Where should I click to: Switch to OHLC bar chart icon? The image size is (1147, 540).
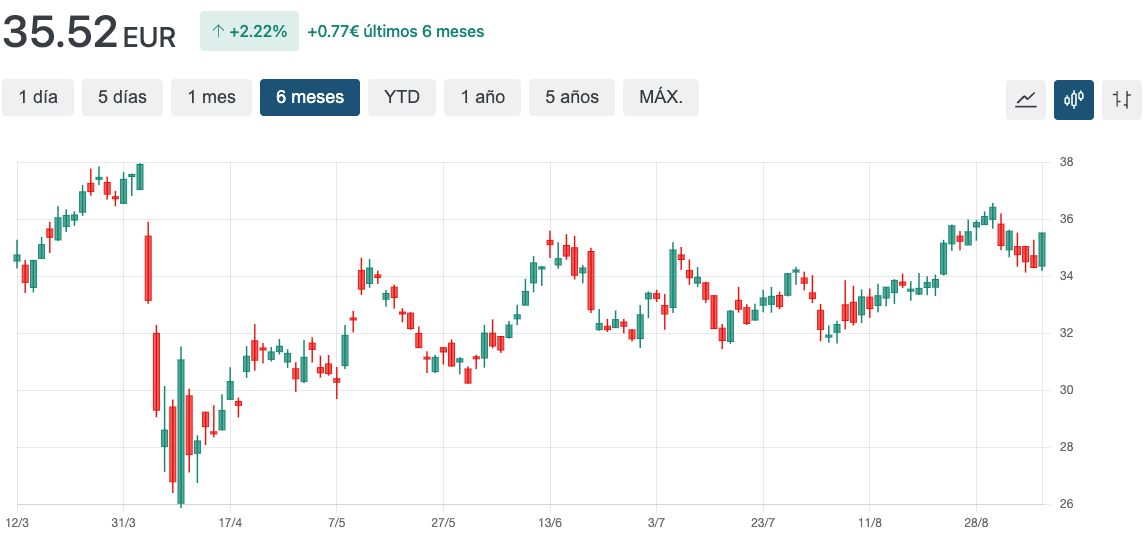[1122, 99]
